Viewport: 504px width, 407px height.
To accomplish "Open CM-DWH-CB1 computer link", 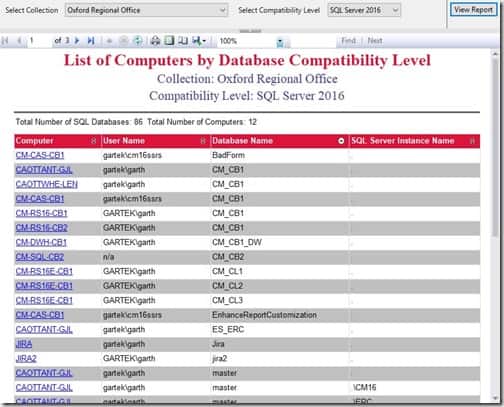I will (41, 242).
